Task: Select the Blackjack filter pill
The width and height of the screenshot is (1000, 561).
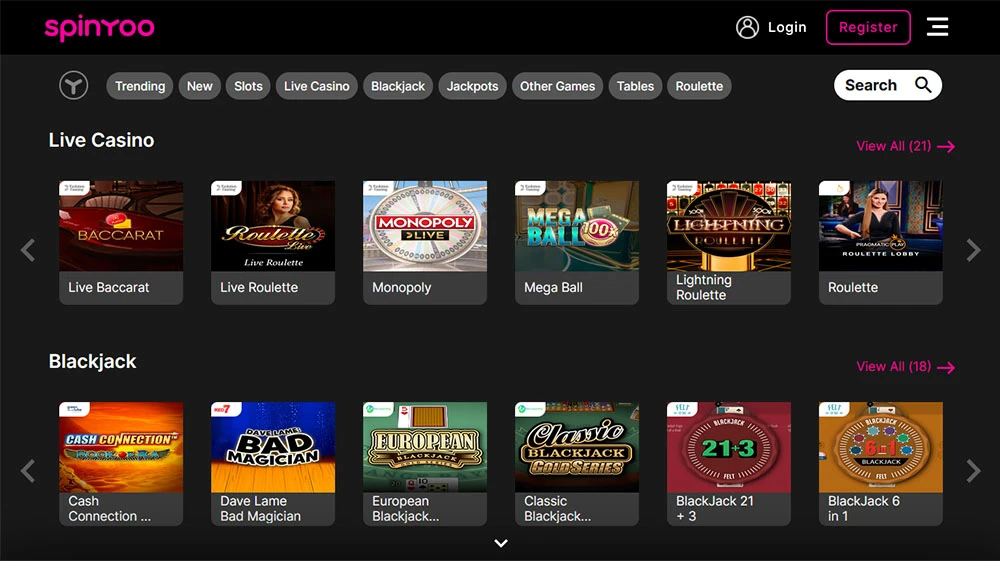Action: (398, 86)
